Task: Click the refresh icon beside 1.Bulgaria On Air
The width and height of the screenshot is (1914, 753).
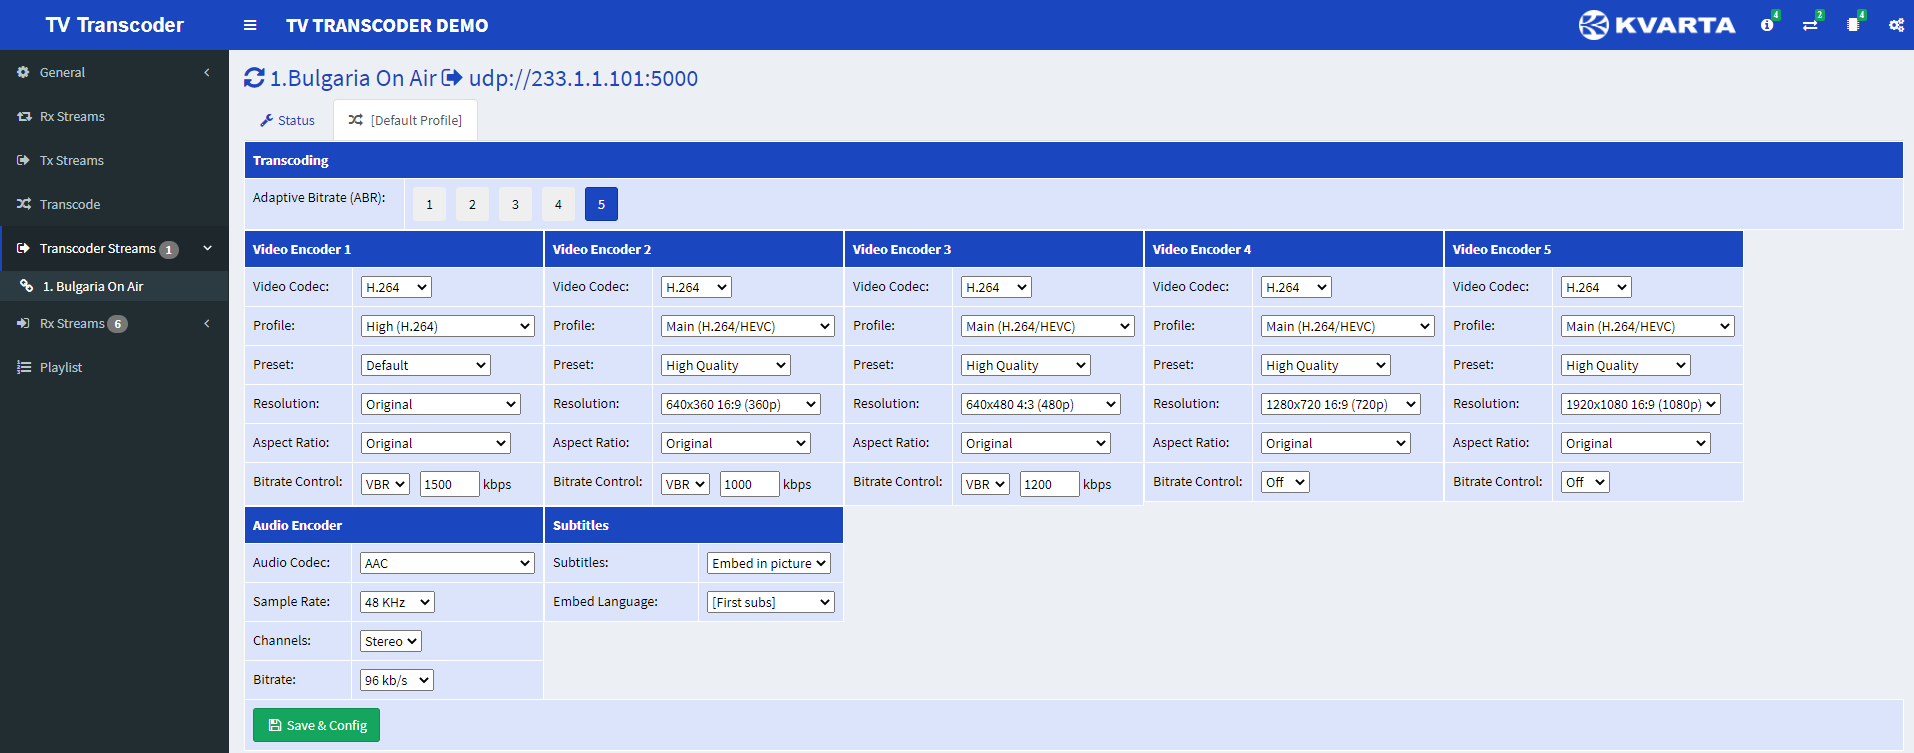Action: 255,78
